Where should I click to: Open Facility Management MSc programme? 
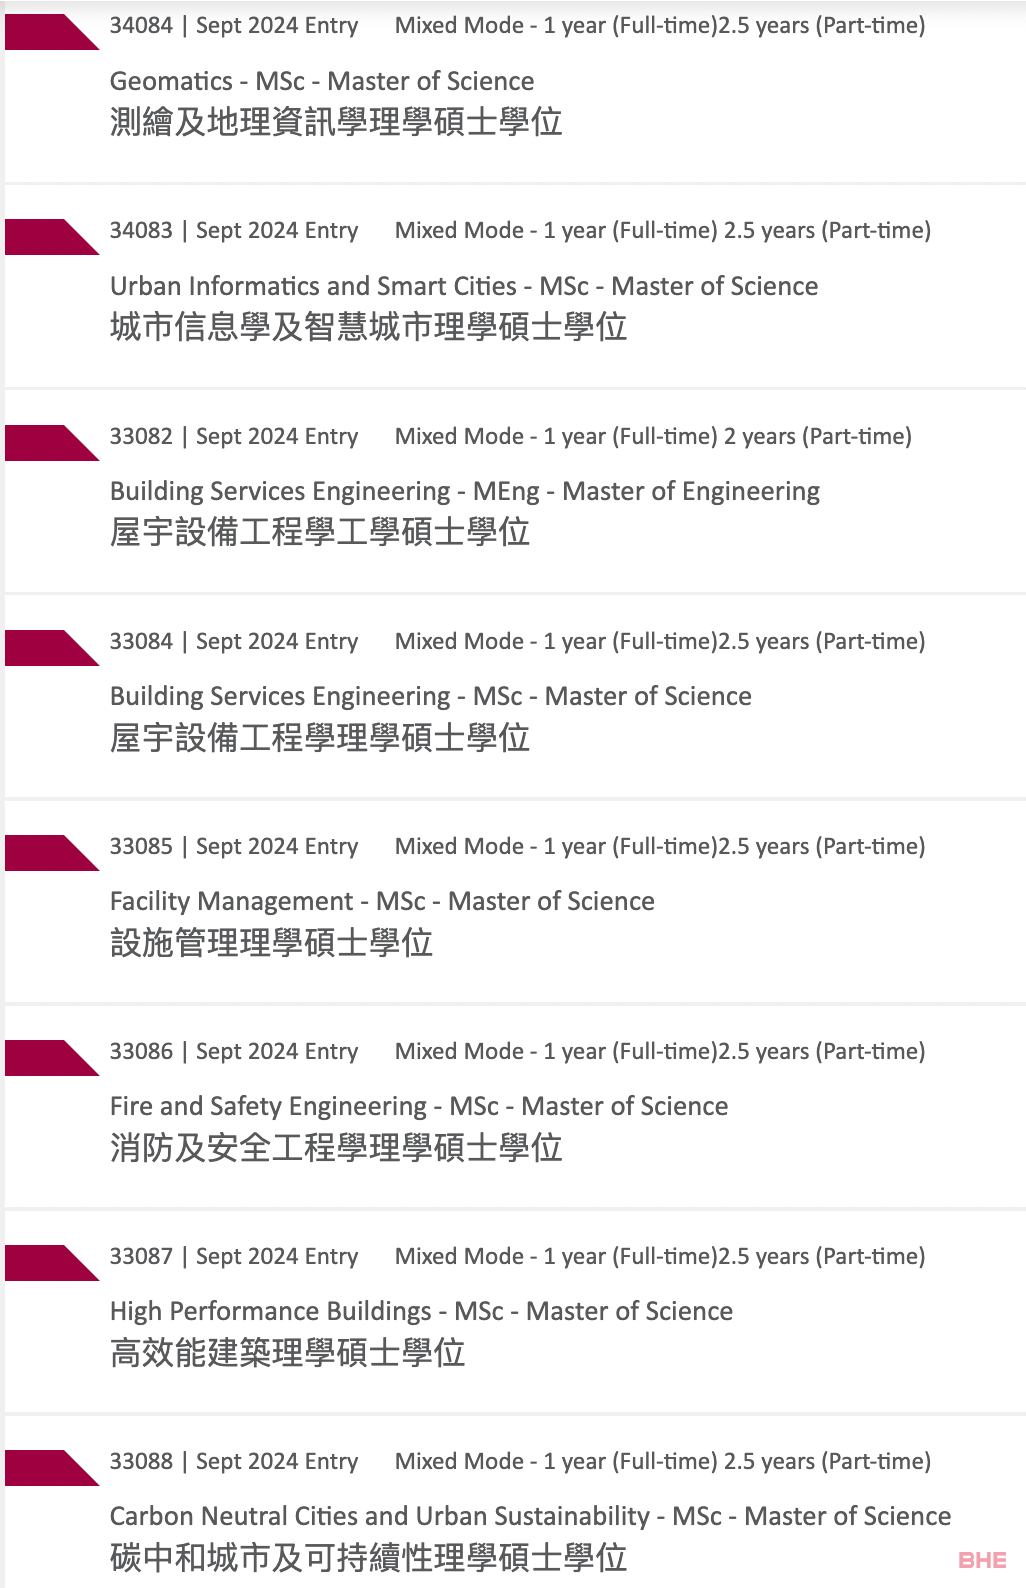coord(382,902)
